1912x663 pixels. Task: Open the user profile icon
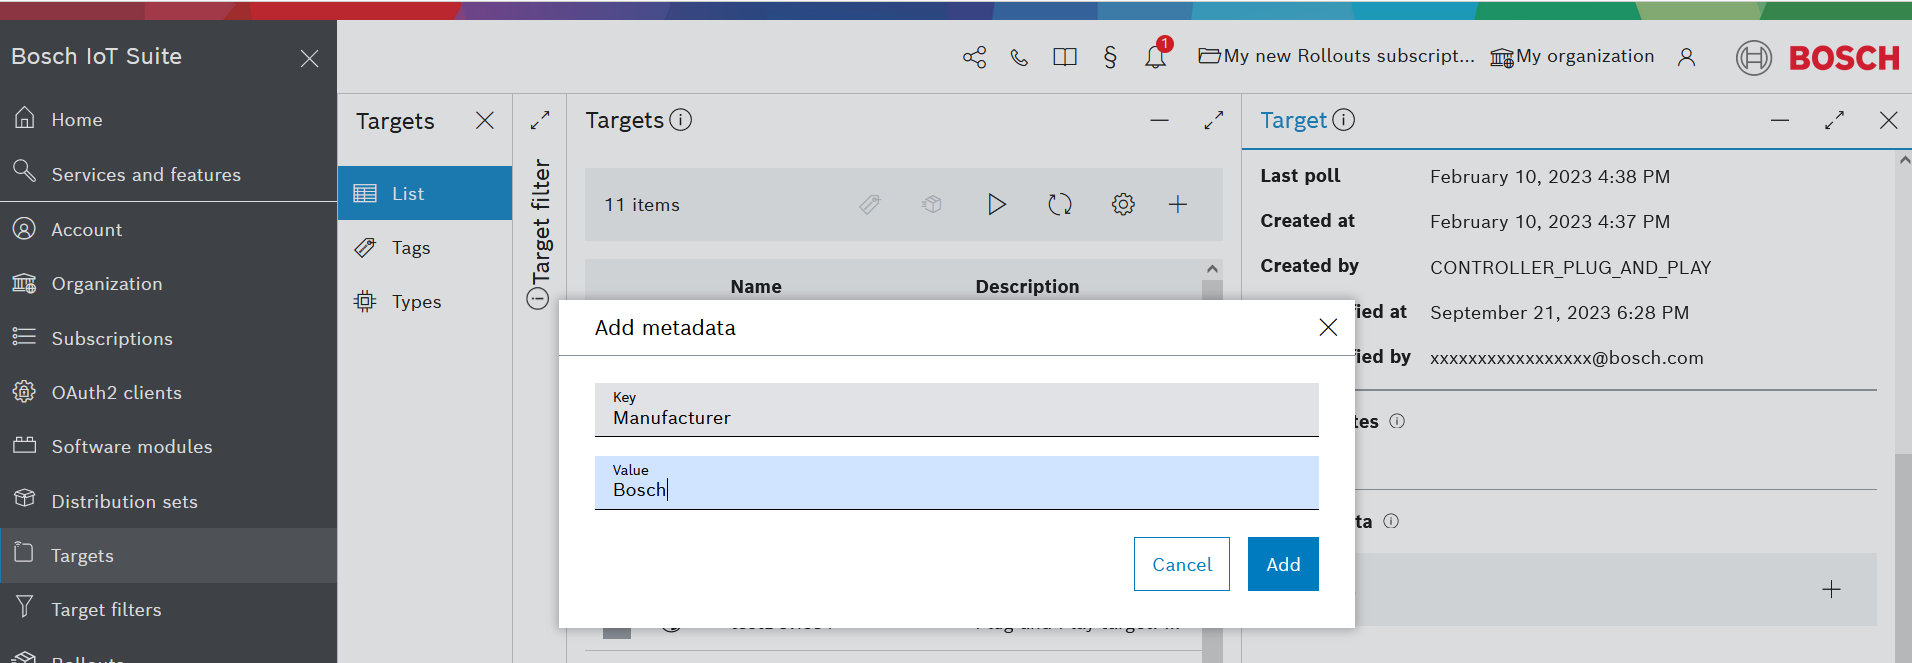tap(1686, 57)
